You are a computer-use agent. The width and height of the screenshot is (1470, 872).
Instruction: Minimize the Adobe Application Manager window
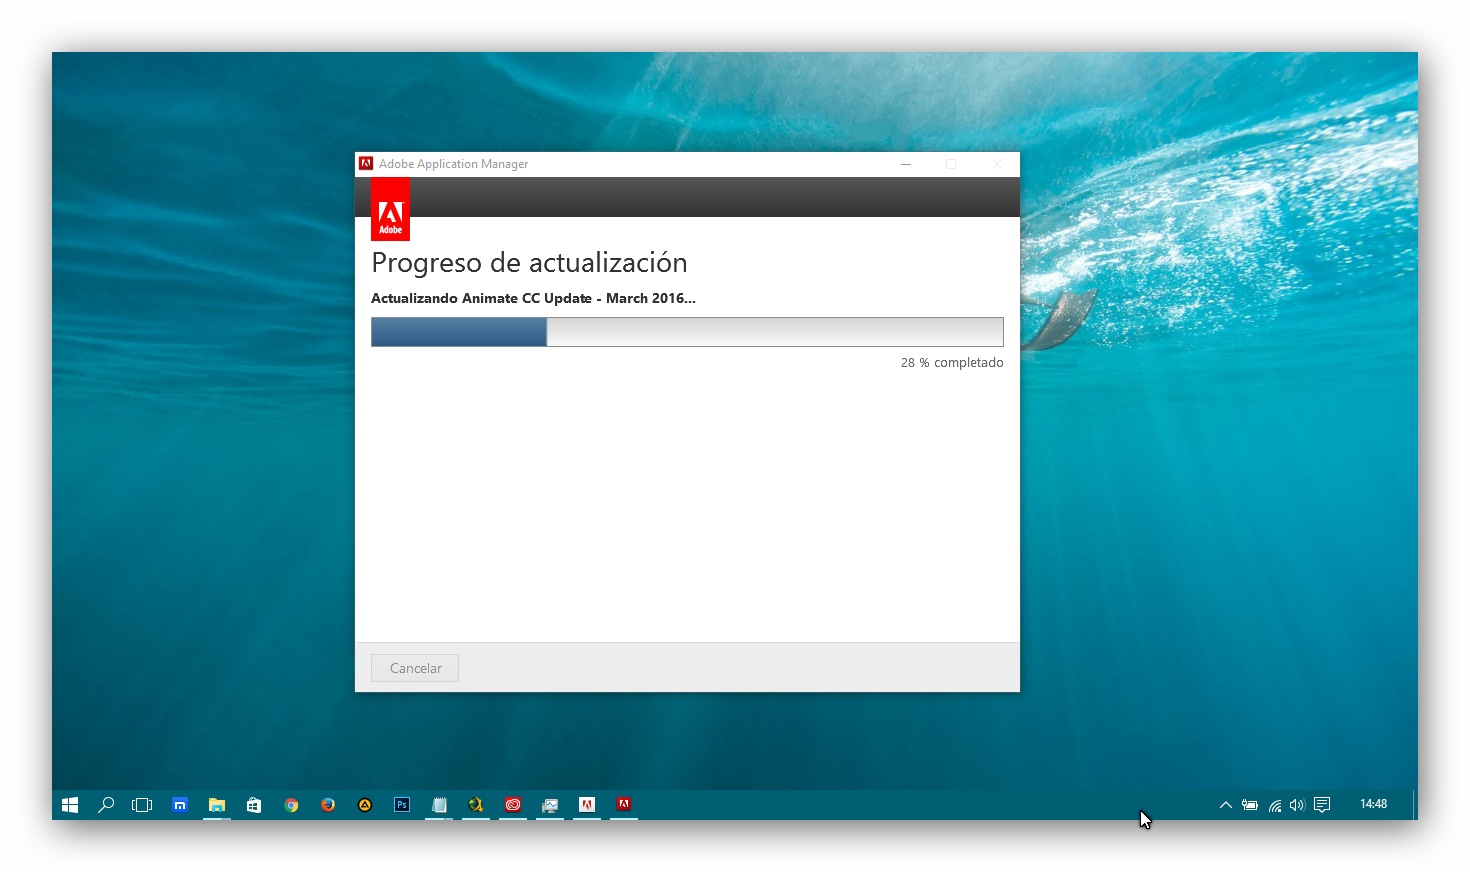906,164
